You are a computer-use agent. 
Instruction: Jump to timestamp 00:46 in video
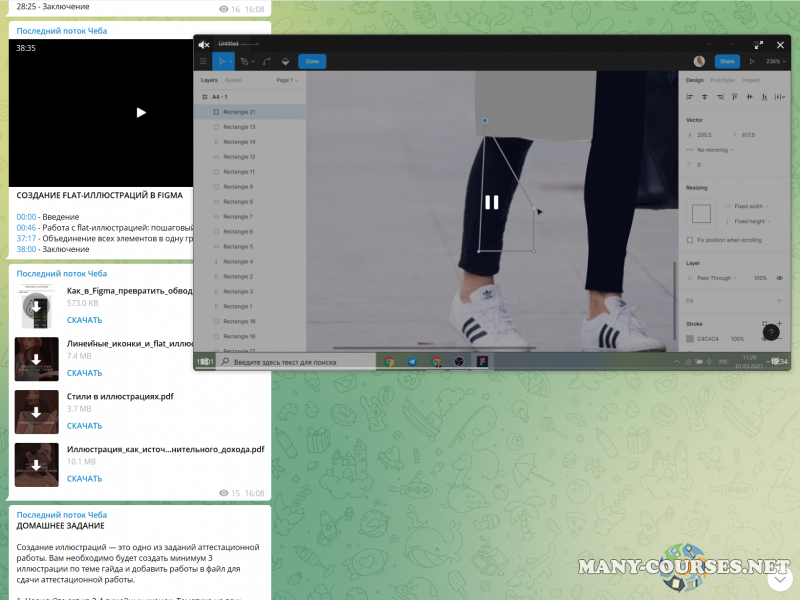pyautogui.click(x=27, y=228)
